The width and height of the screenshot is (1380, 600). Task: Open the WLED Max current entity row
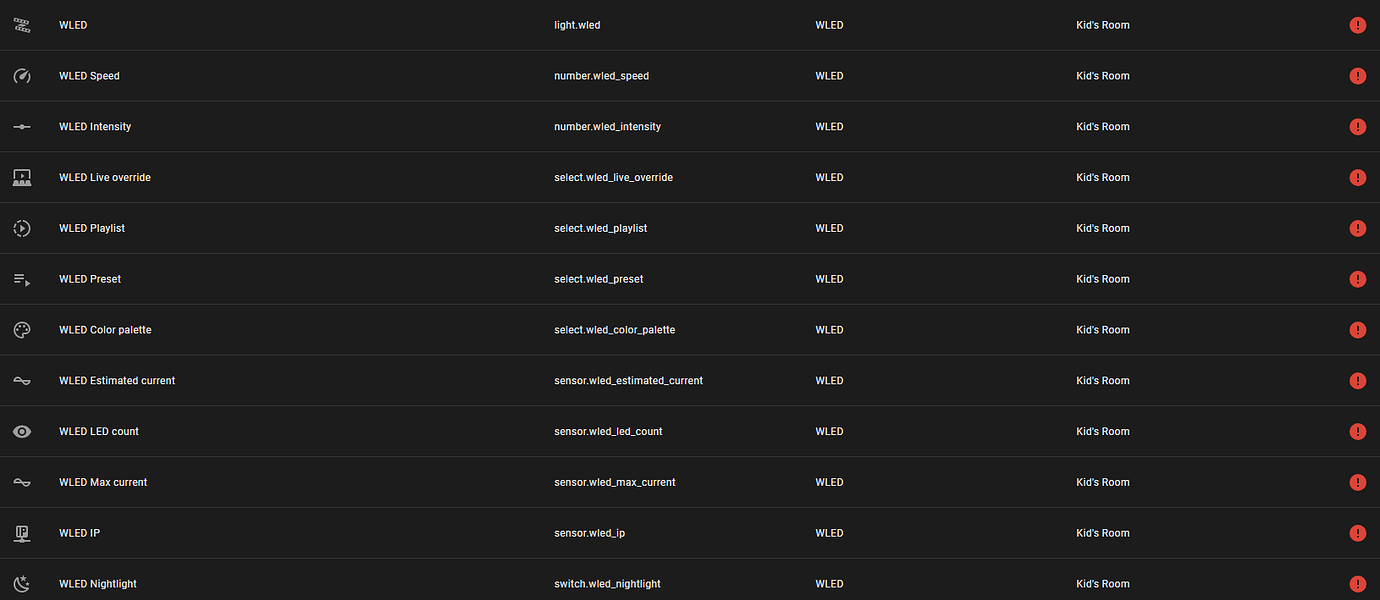[103, 482]
